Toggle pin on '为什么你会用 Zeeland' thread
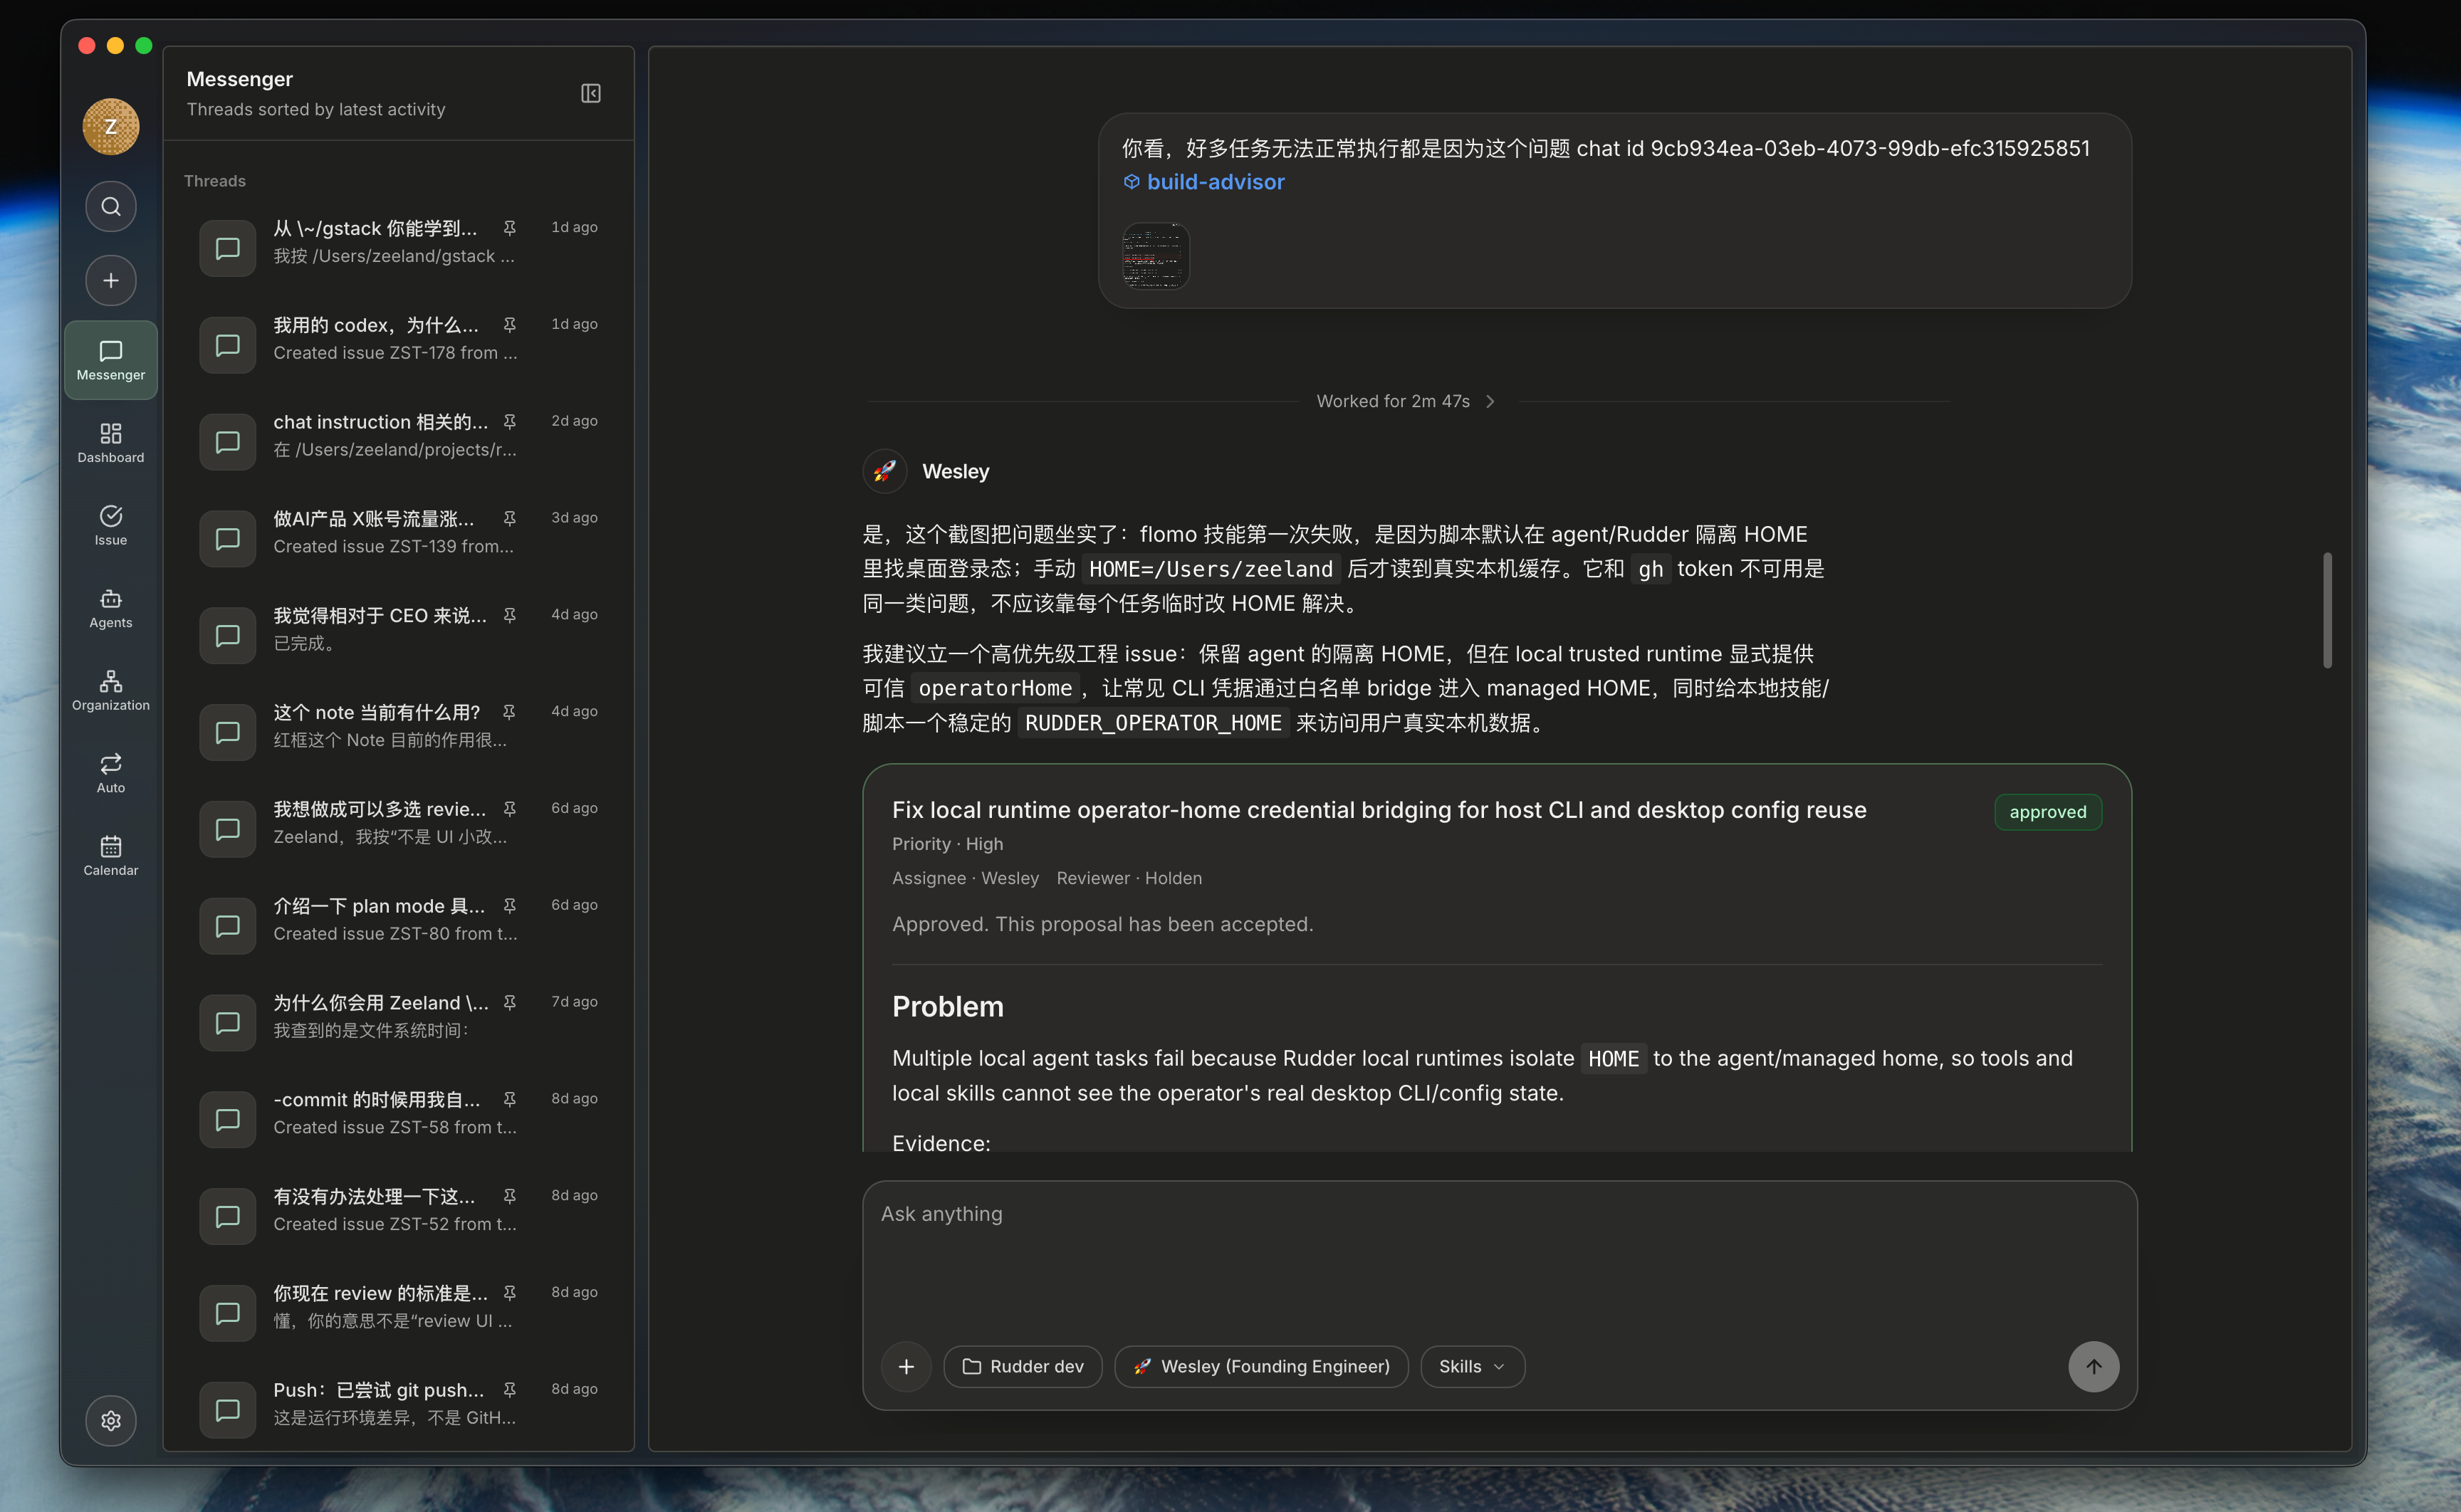This screenshot has height=1512, width=2461. click(510, 1003)
